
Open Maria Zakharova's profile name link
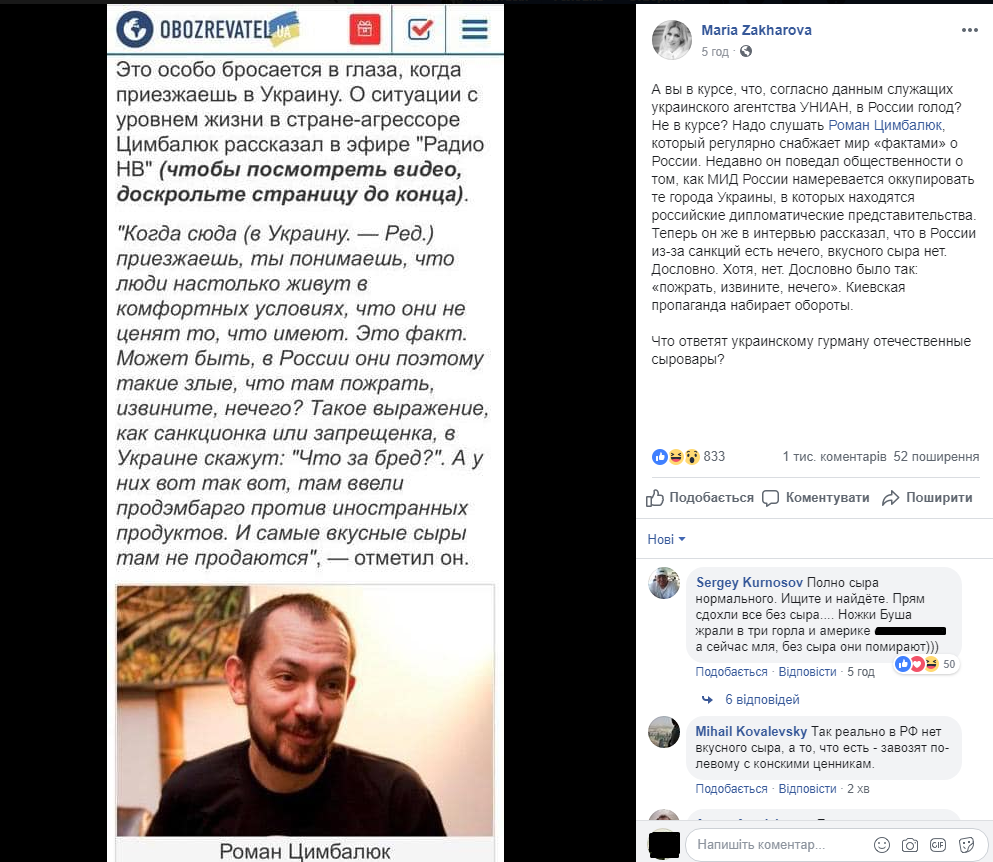pos(756,30)
